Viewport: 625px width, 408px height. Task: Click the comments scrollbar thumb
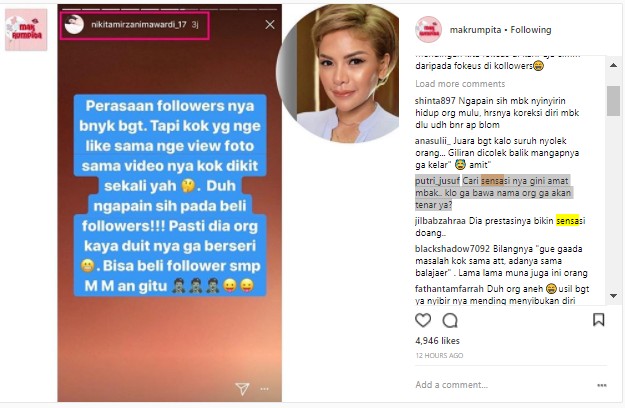point(613,101)
